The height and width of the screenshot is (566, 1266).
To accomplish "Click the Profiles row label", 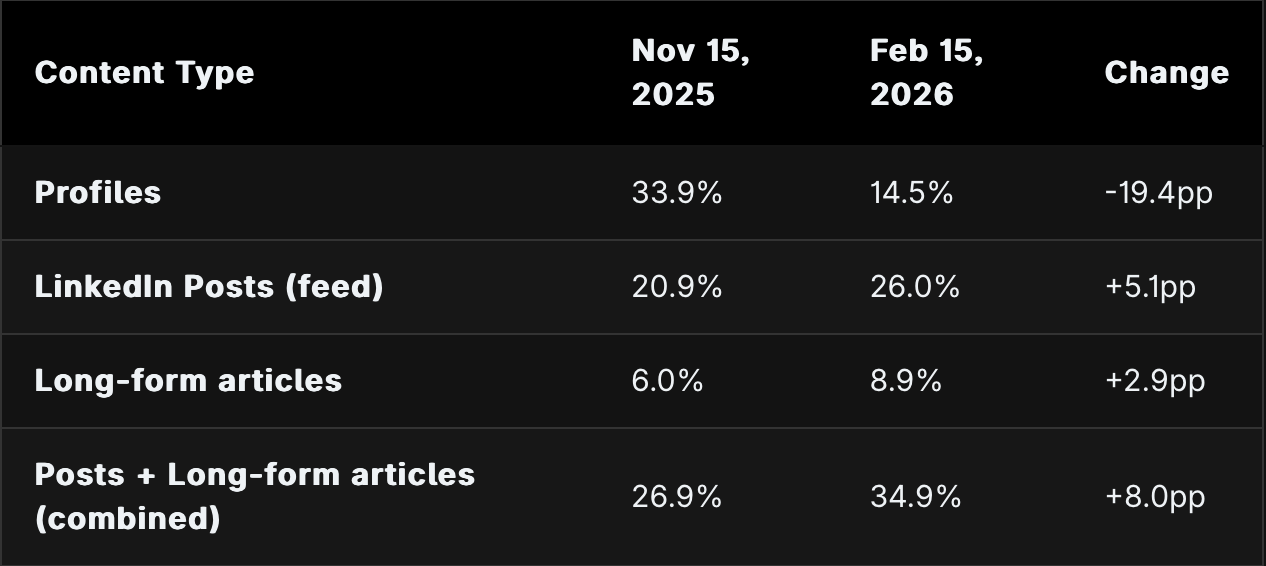I will click(98, 192).
